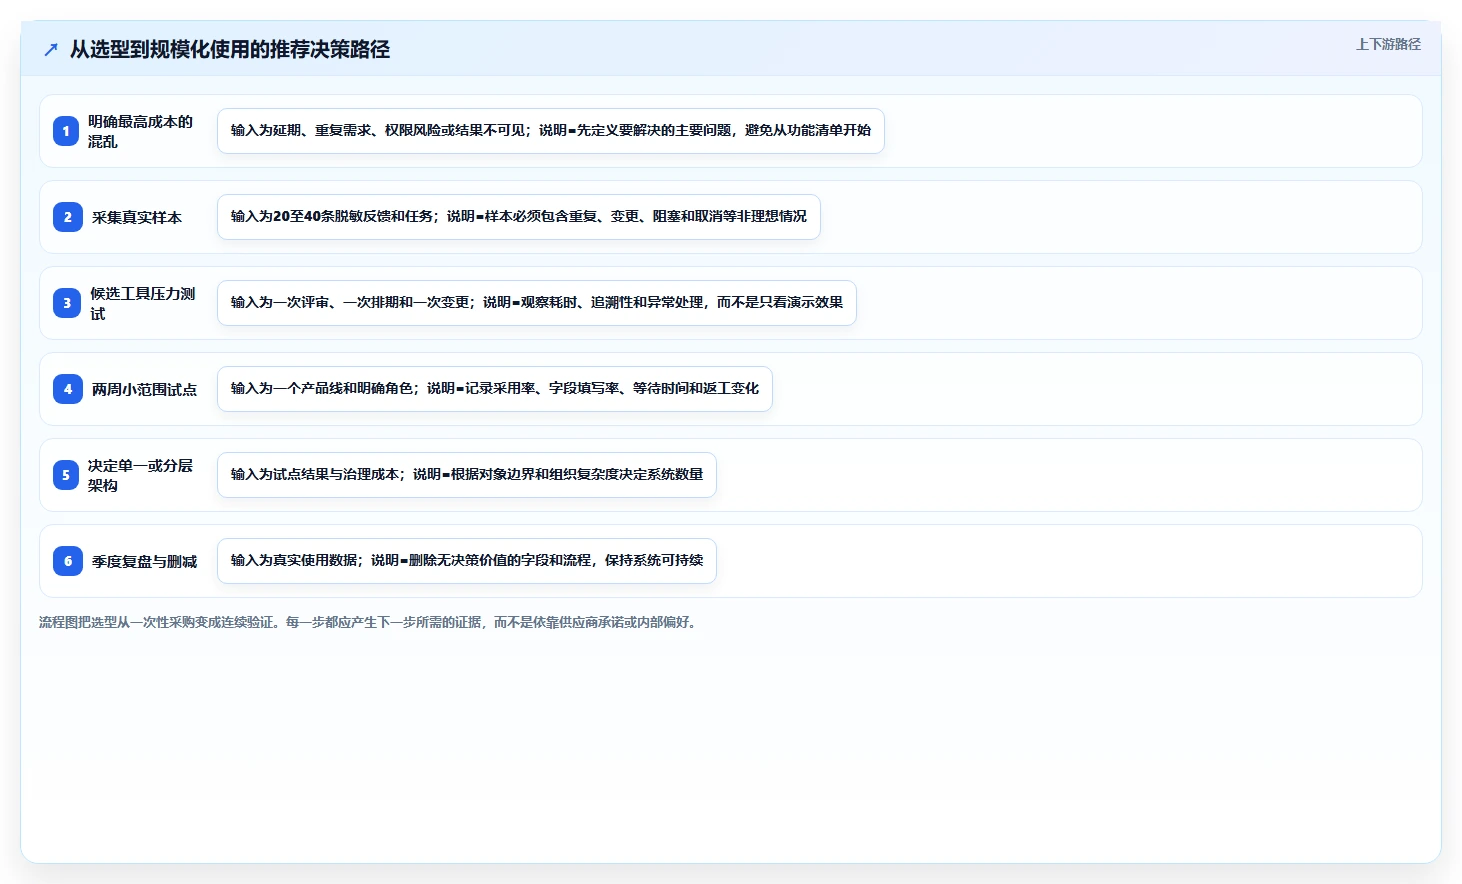The width and height of the screenshot is (1462, 884).
Task: Click the step title 候选工具压力测试
Action: coord(143,303)
